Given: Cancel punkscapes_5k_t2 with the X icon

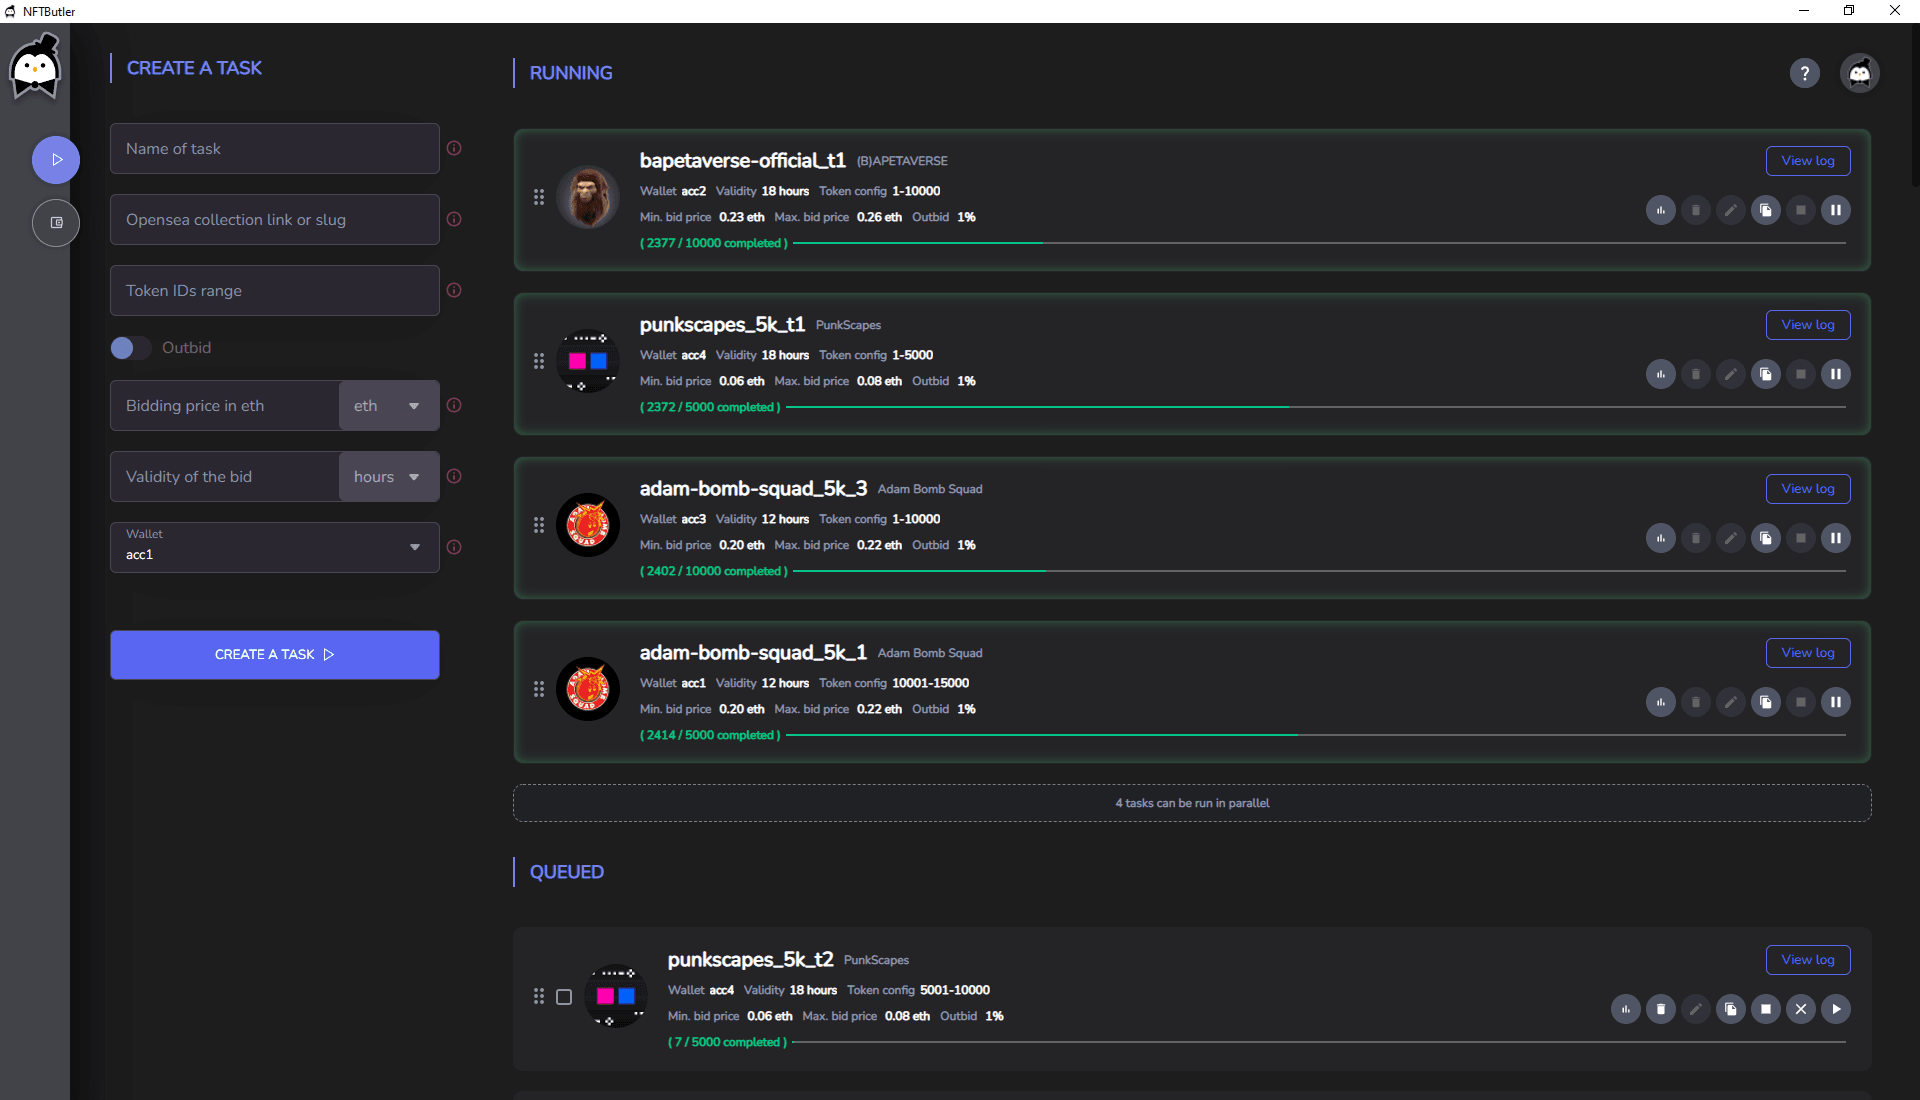Looking at the screenshot, I should click(1801, 1009).
